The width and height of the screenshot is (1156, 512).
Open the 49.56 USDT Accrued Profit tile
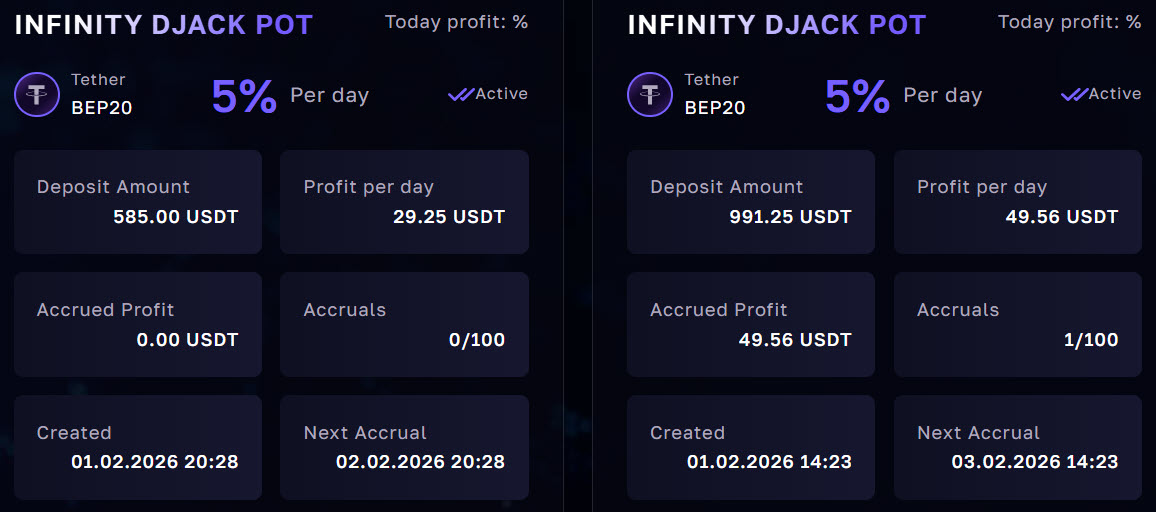[x=751, y=325]
